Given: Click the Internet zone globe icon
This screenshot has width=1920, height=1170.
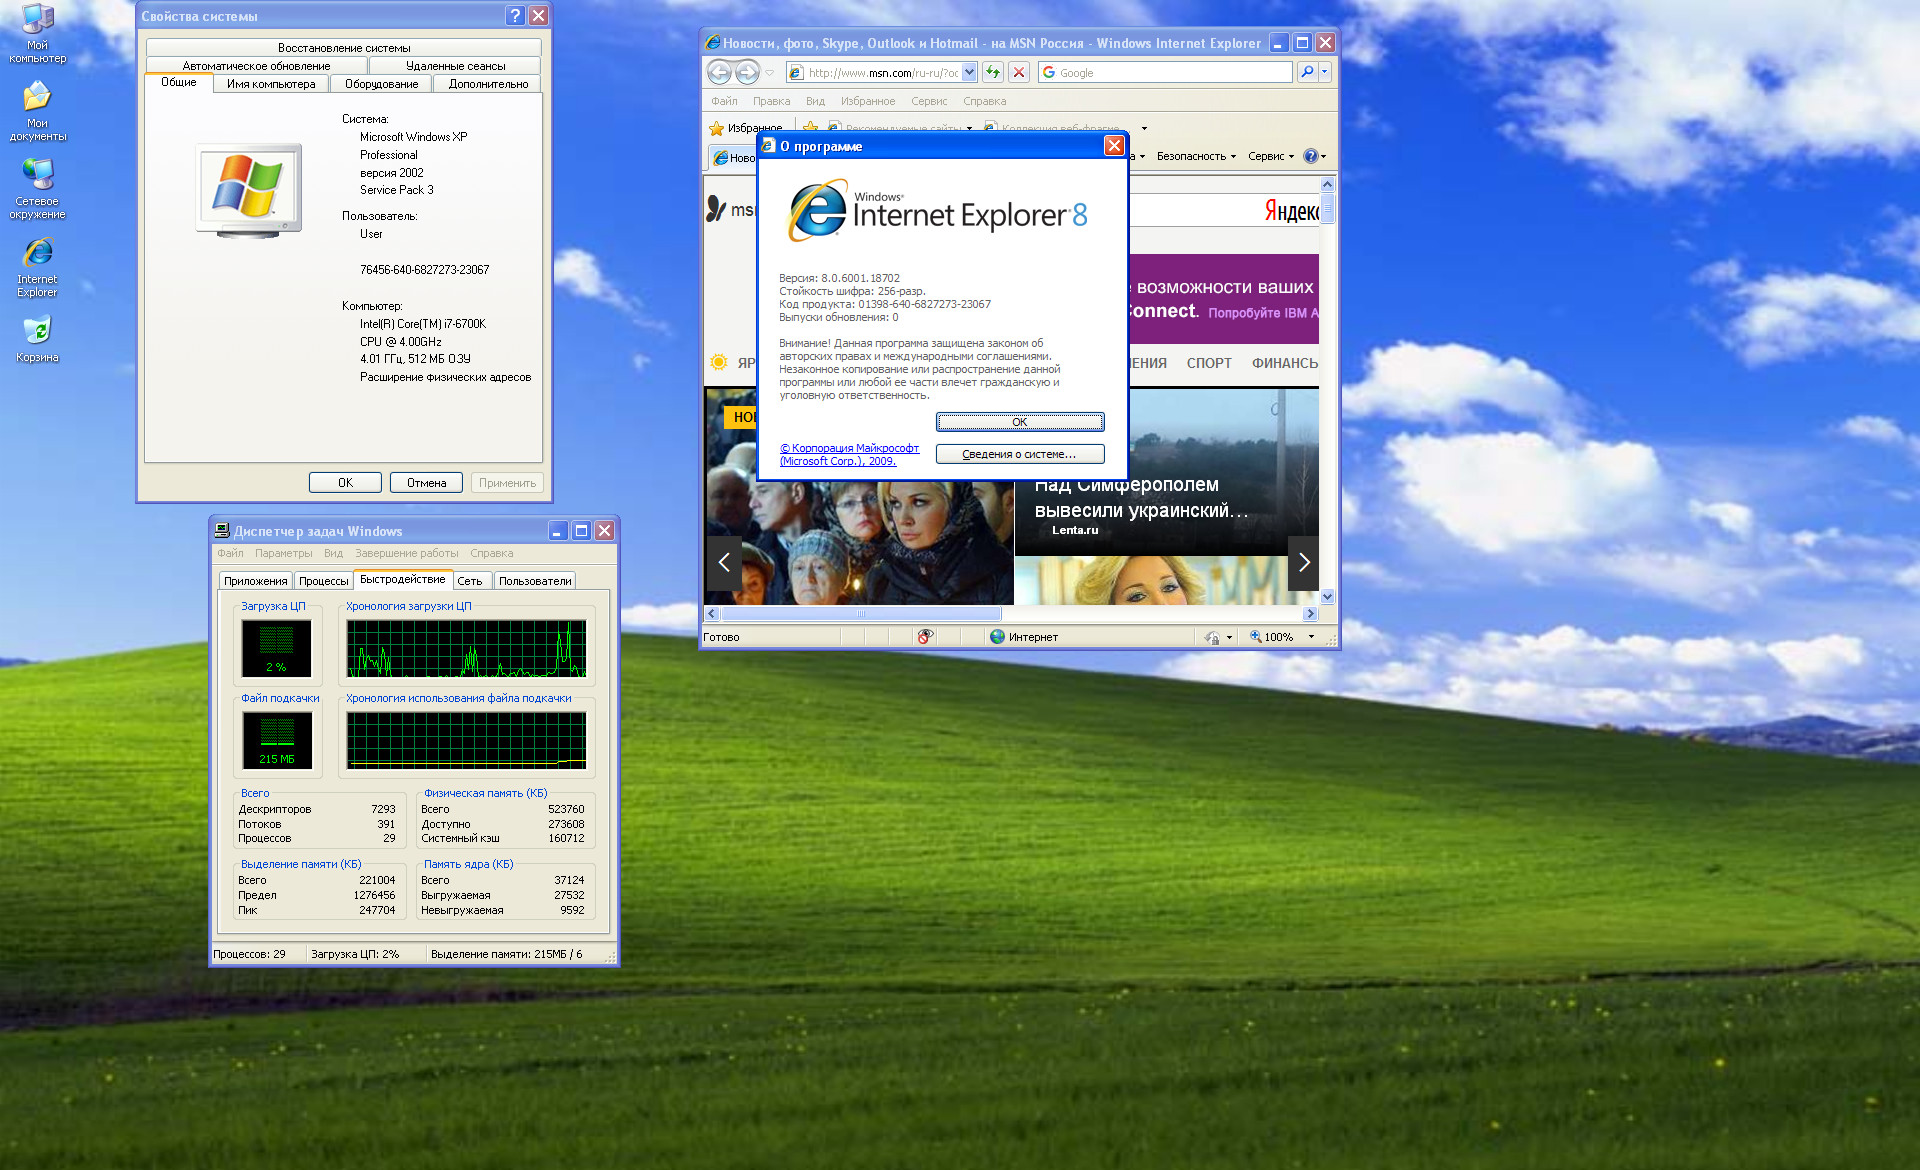Looking at the screenshot, I should click(997, 636).
